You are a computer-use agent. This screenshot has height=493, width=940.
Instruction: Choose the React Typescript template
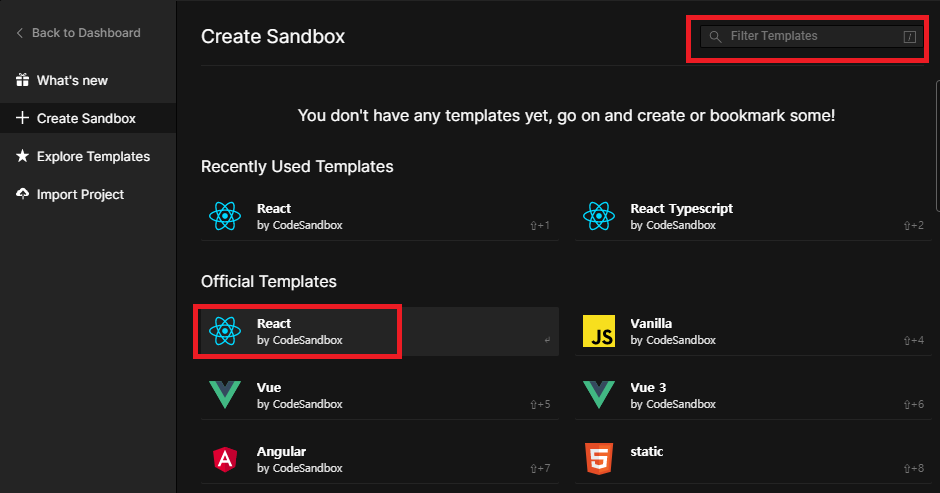(x=754, y=217)
